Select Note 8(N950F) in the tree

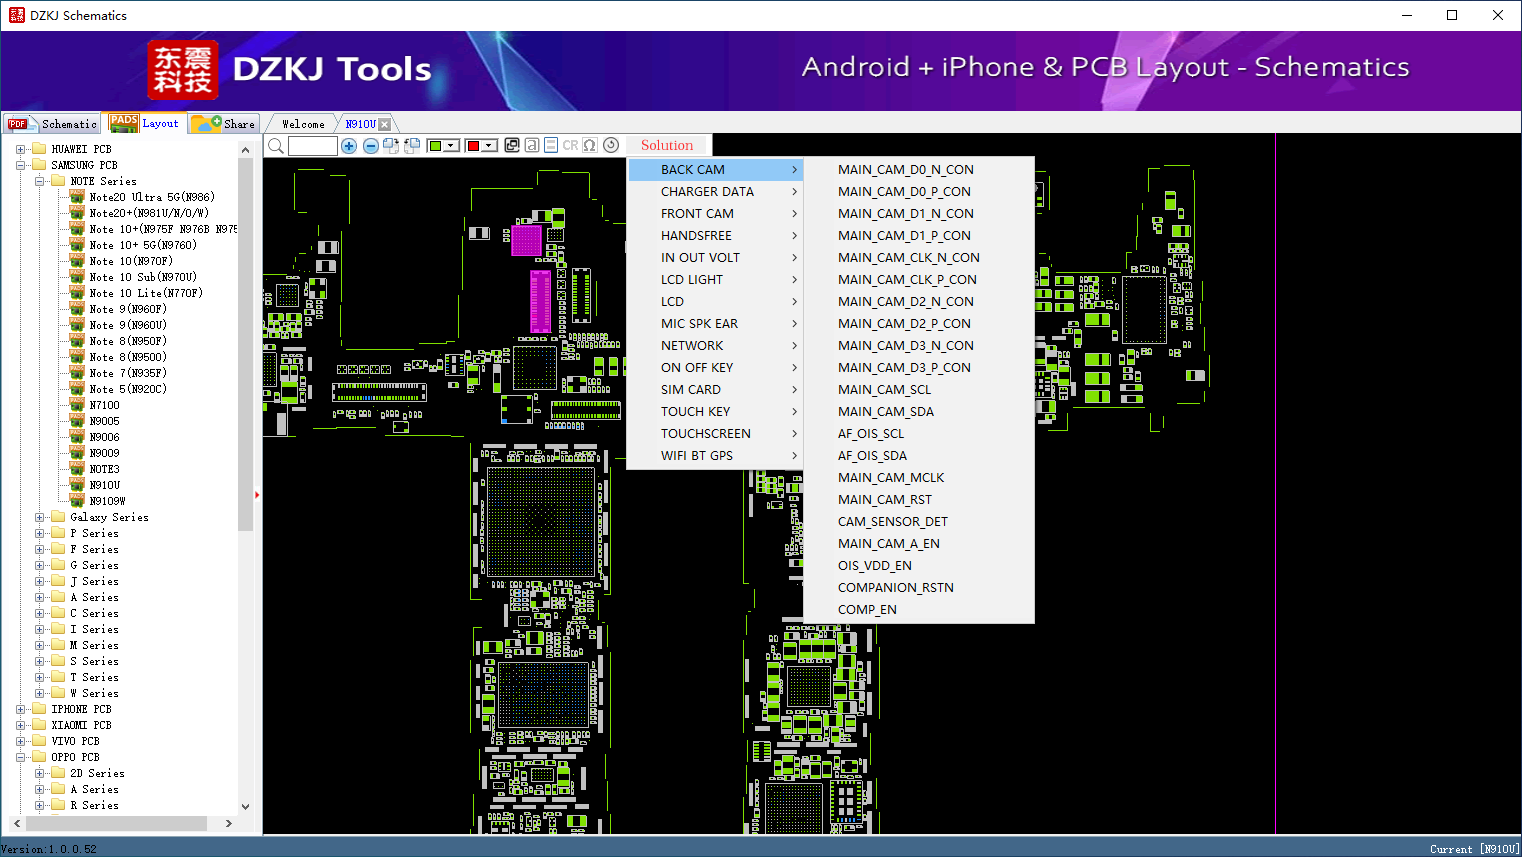coord(128,341)
